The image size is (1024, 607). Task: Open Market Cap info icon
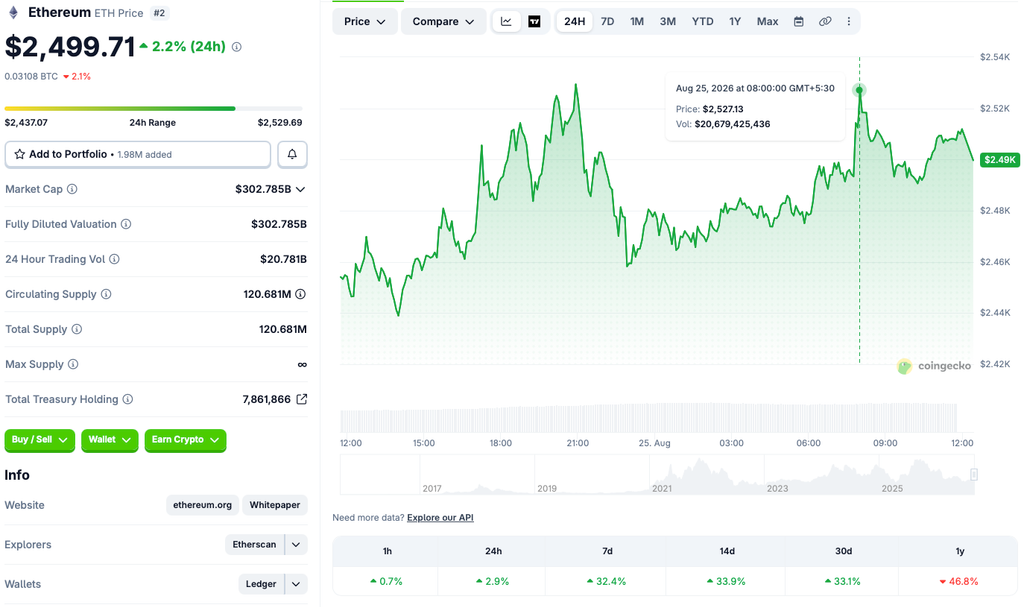pos(72,189)
